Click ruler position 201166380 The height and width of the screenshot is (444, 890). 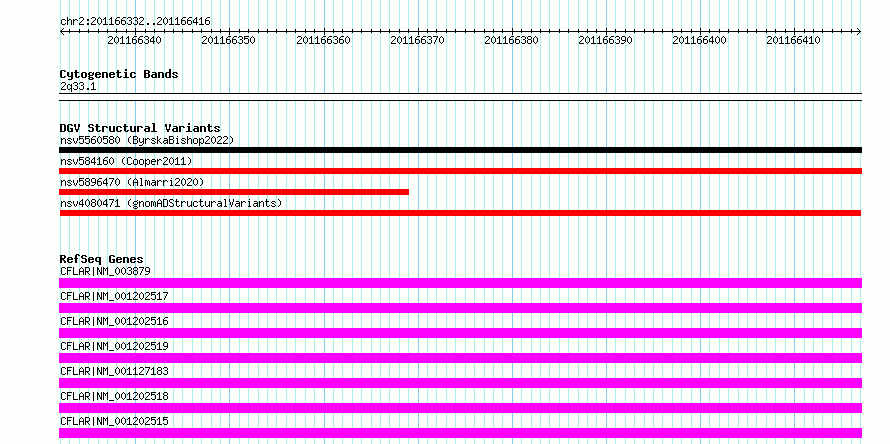coord(511,40)
